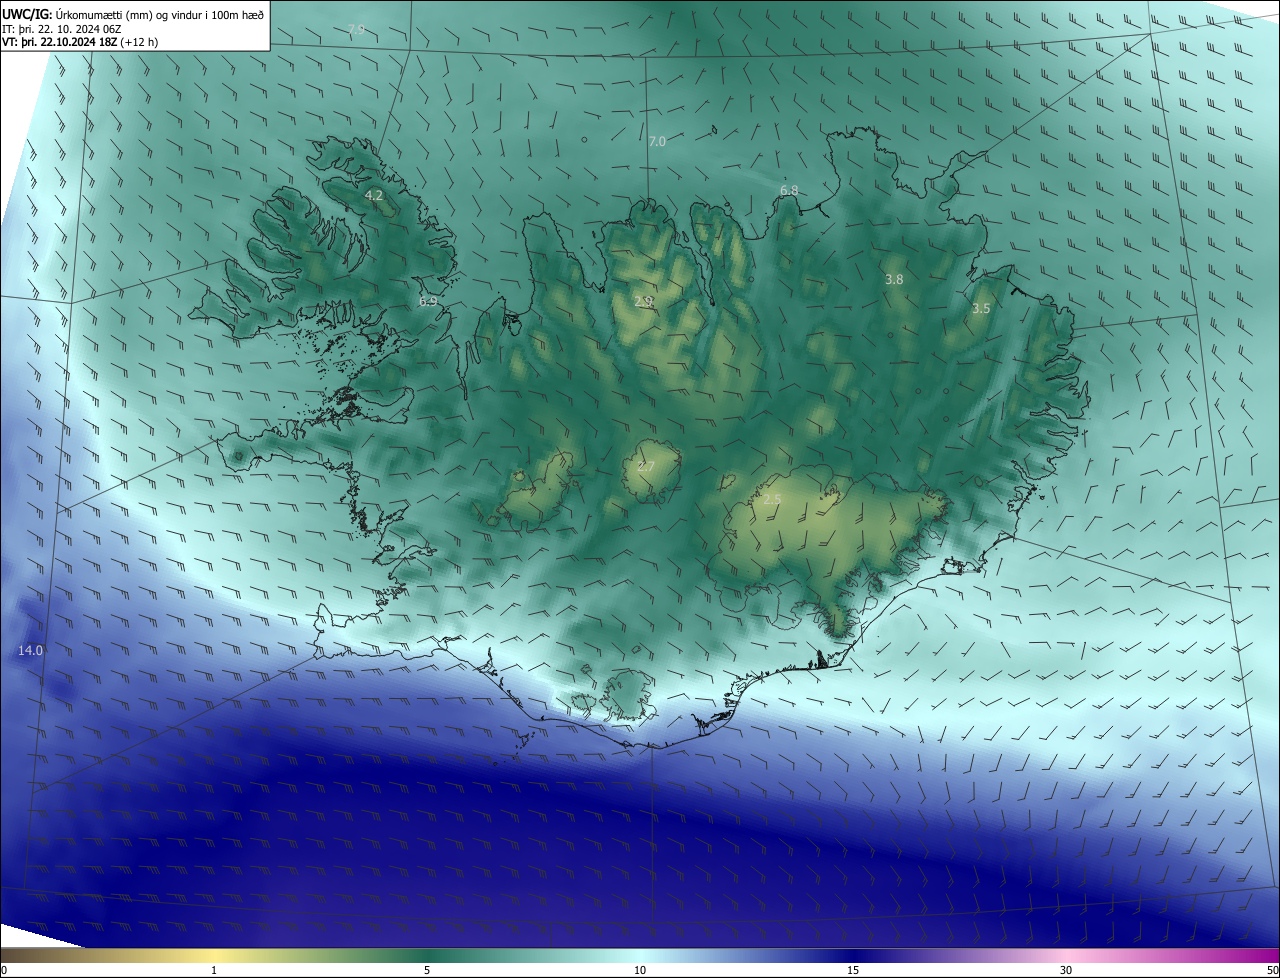This screenshot has width=1280, height=978.
Task: Click the 4.2 value in the Westfjords
Action: click(374, 195)
